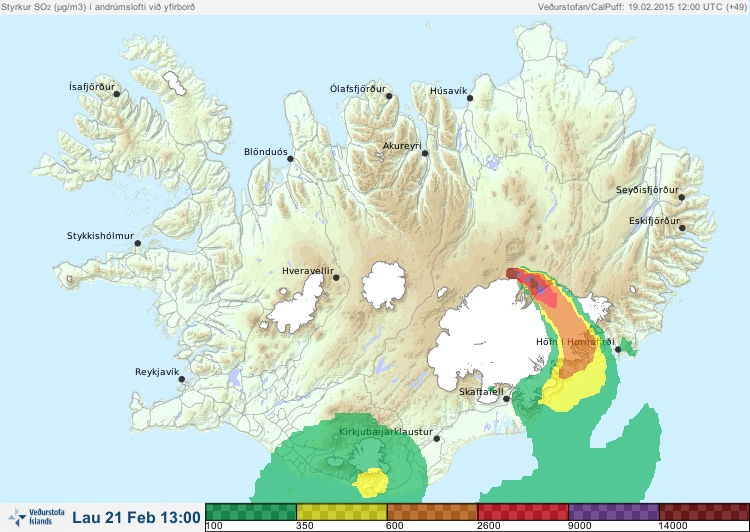
Task: Click the 'Höfn í Hornafirði' label
Action: [x=575, y=342]
